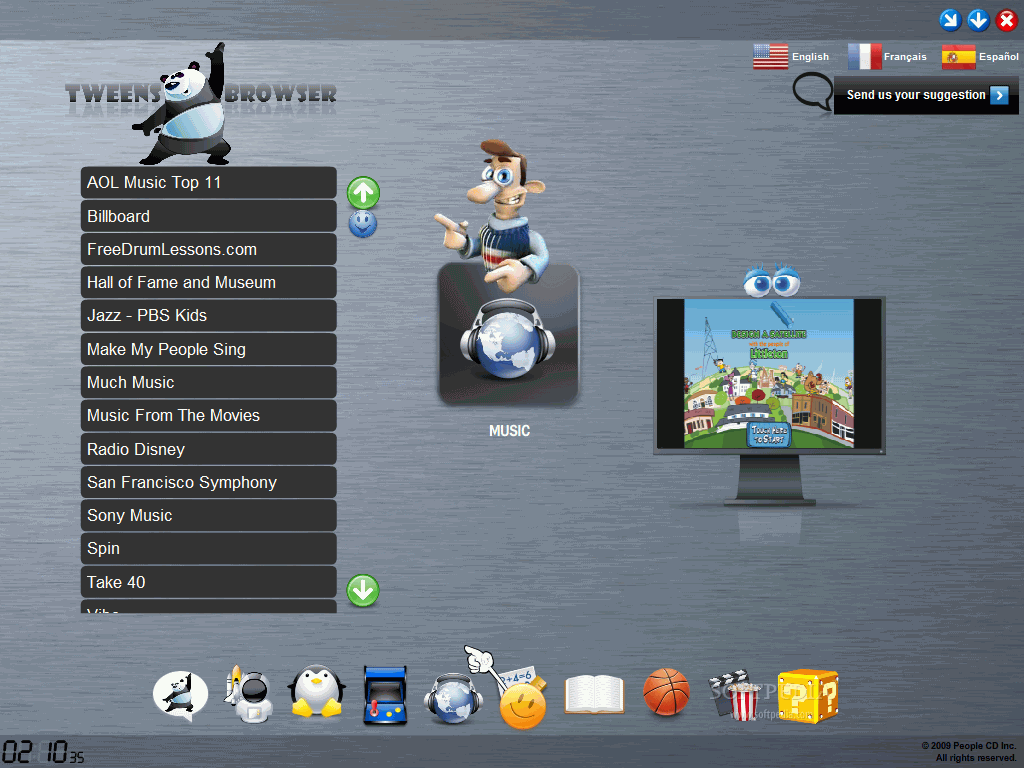
Task: Open FreeDrumLessons.com entry
Action: coord(208,249)
